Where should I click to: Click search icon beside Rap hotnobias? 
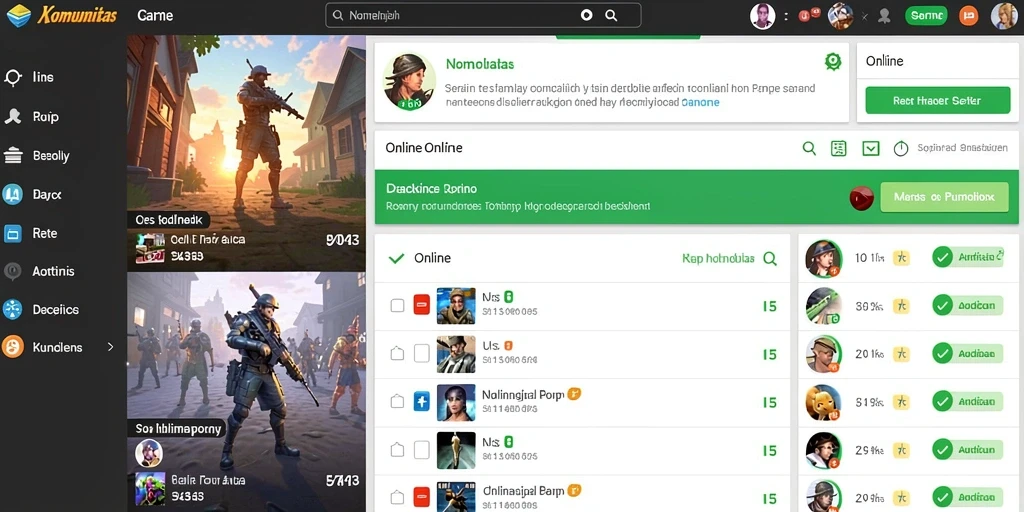click(x=770, y=259)
